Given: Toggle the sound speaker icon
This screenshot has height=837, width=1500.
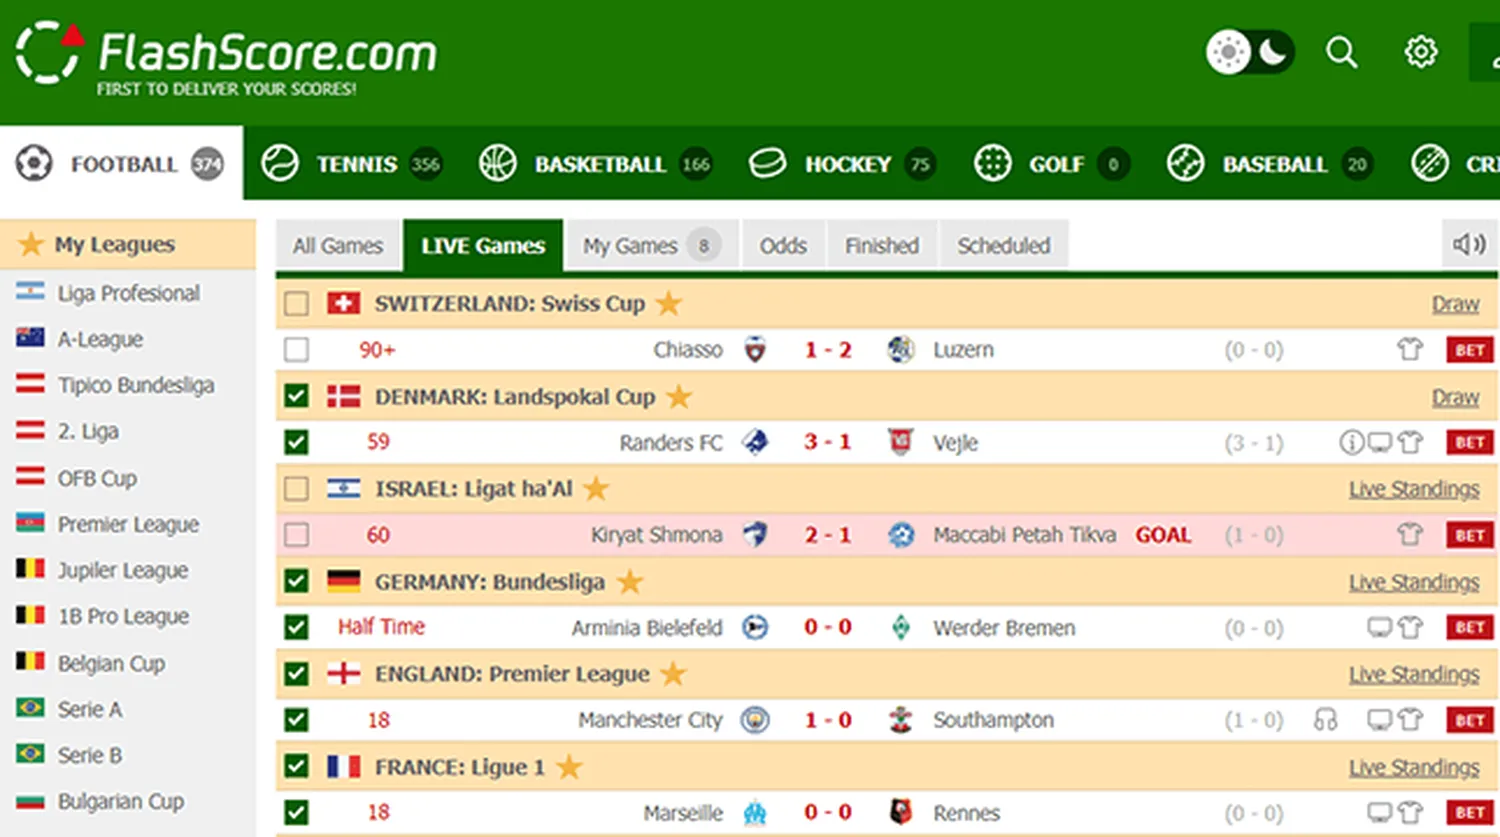Looking at the screenshot, I should tap(1469, 244).
